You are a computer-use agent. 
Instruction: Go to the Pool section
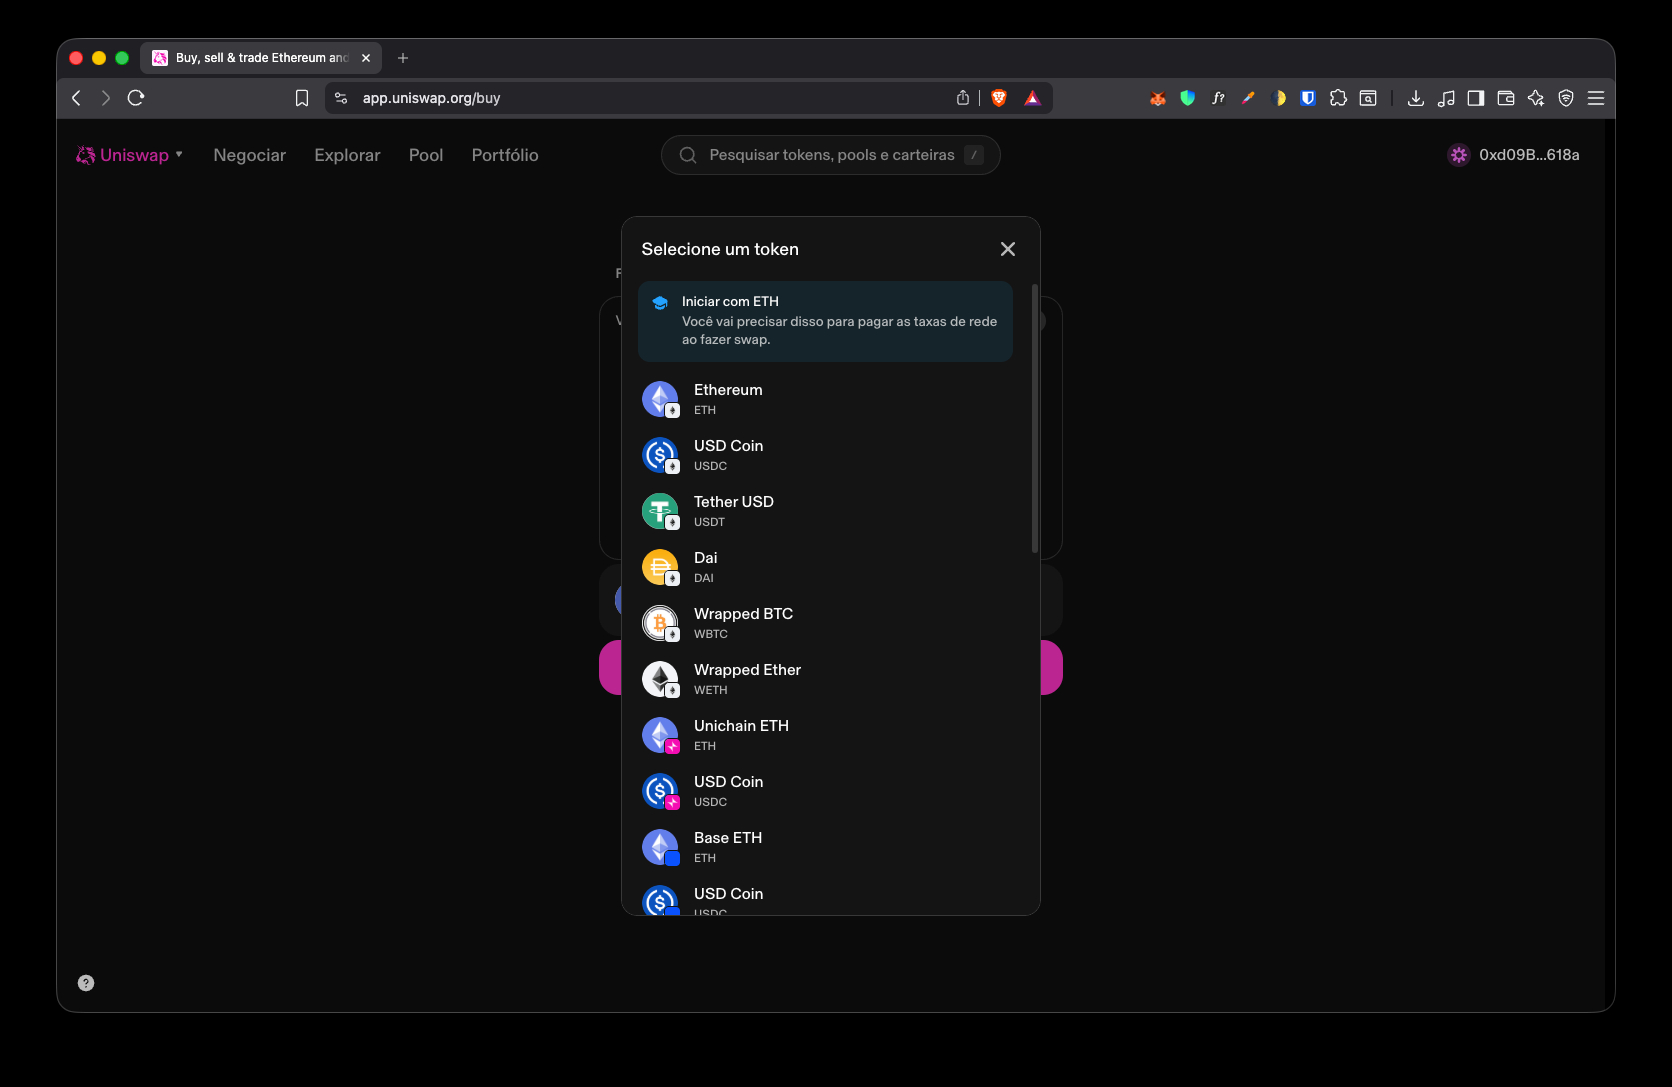click(x=426, y=155)
